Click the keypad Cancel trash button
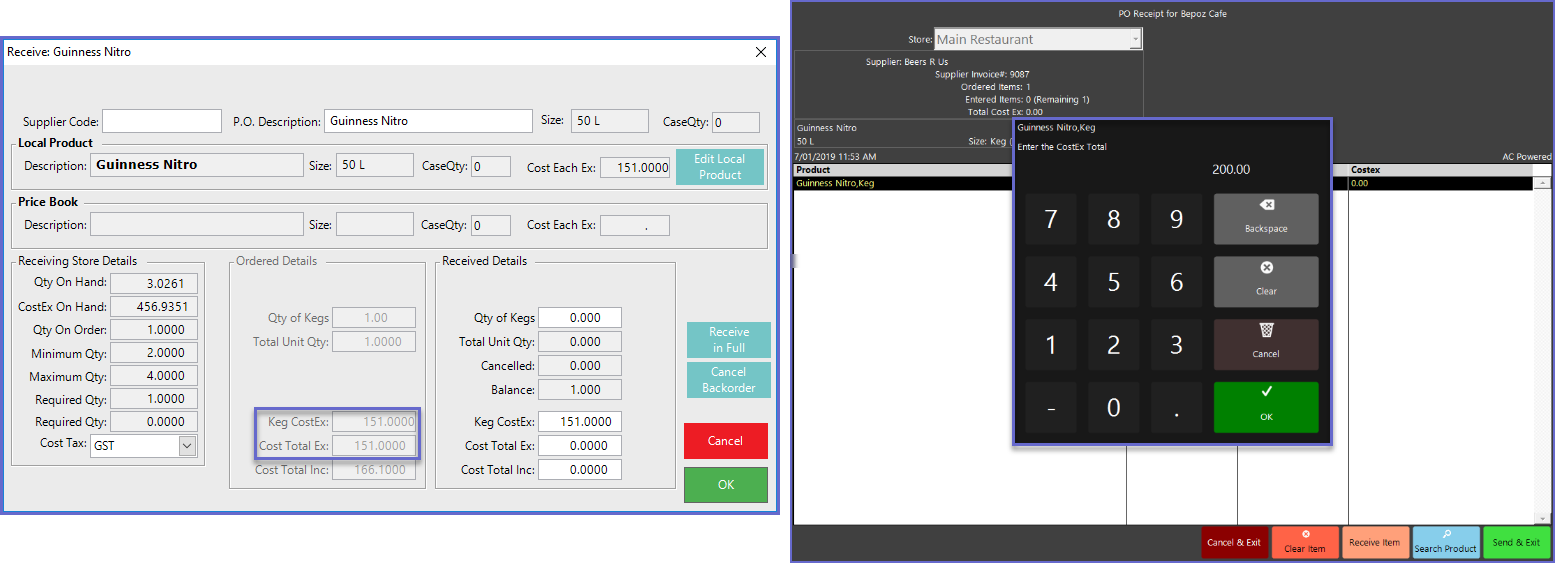The width and height of the screenshot is (1555, 563). [x=1265, y=344]
